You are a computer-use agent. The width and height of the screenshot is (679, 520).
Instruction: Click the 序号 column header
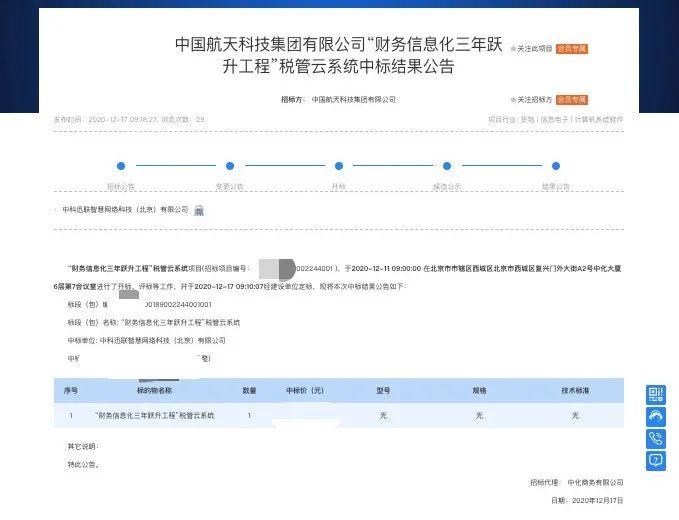71,391
